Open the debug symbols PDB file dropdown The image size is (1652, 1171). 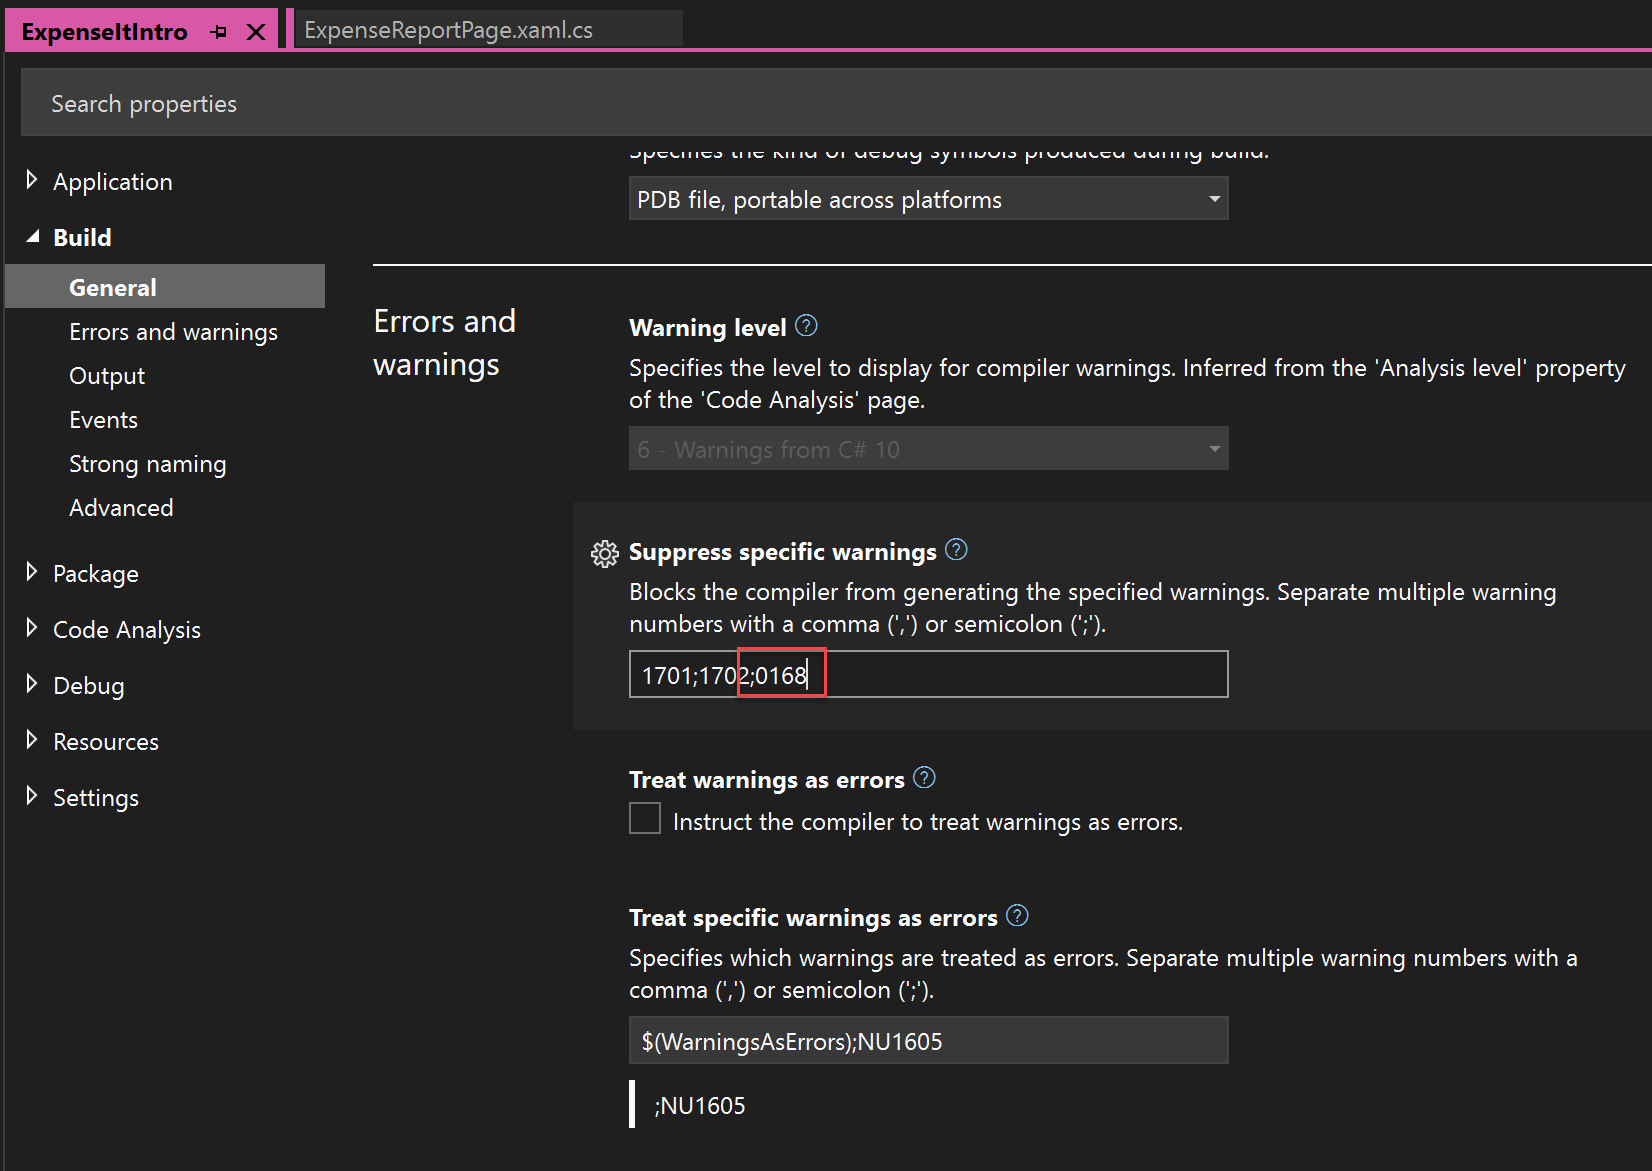(x=927, y=199)
